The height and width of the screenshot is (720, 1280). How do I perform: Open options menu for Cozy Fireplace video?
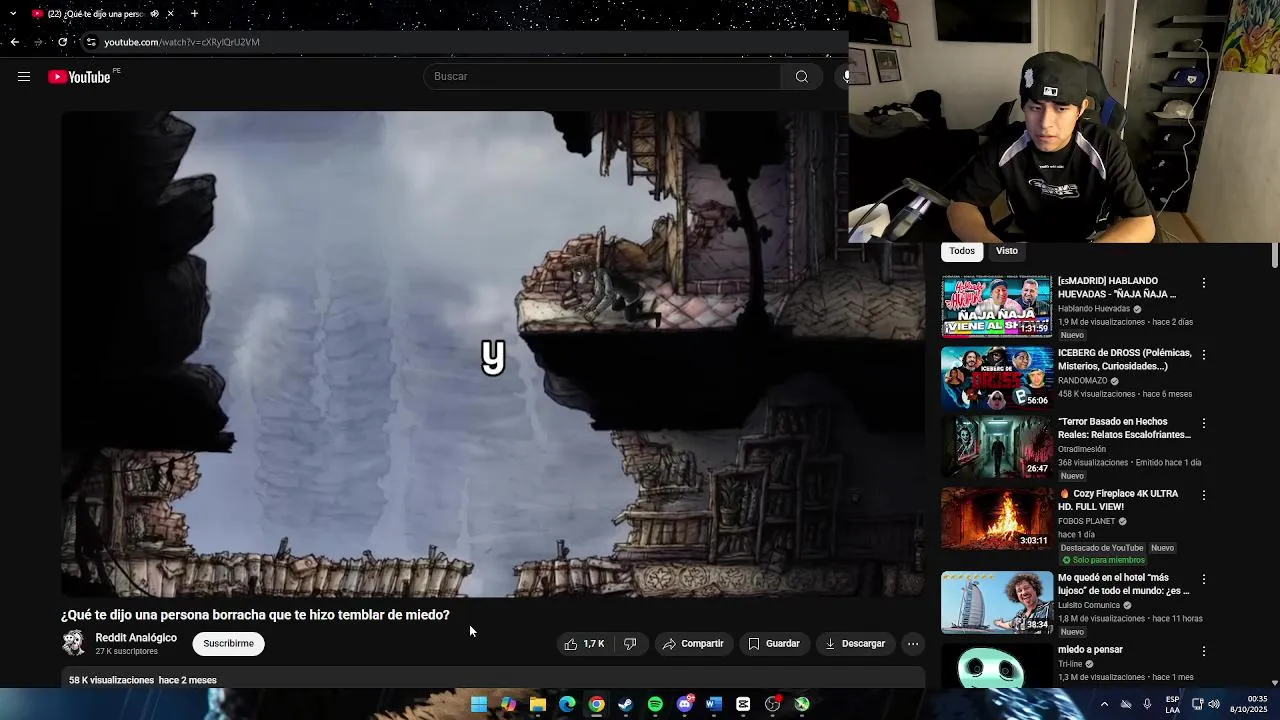tap(1204, 495)
